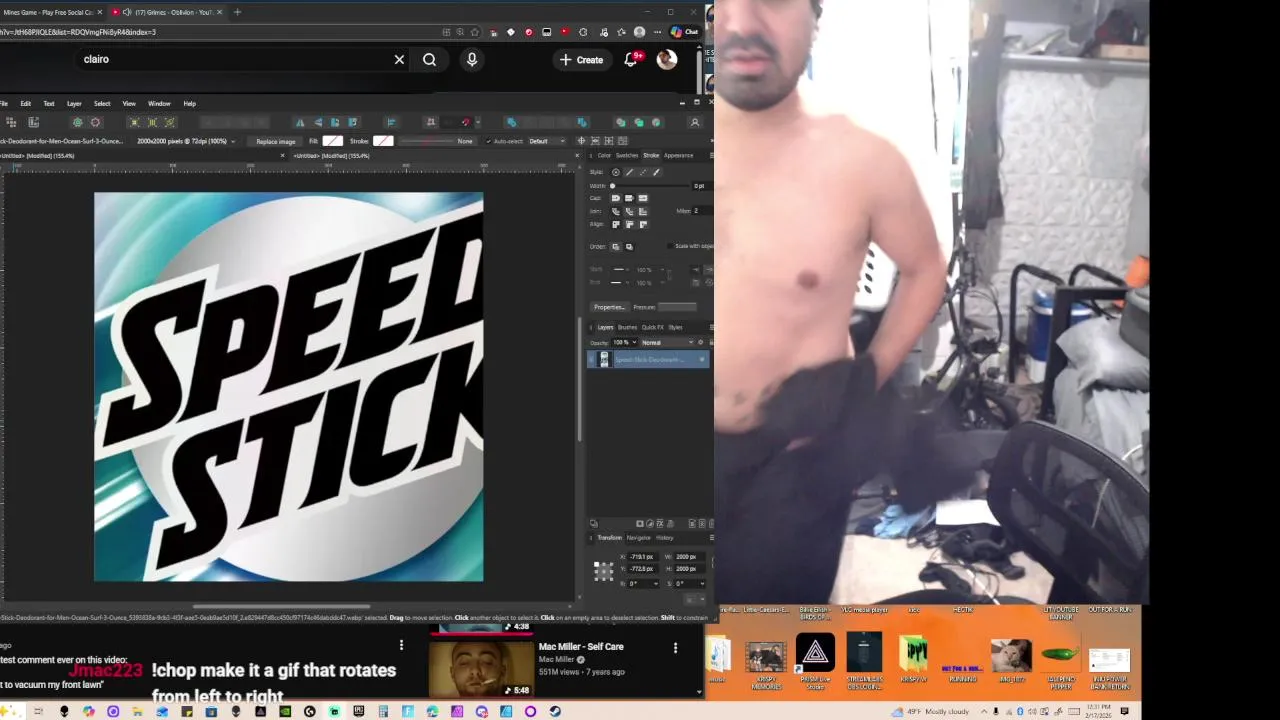Open the Help menu in Affinity
The width and height of the screenshot is (1280, 720).
click(190, 104)
